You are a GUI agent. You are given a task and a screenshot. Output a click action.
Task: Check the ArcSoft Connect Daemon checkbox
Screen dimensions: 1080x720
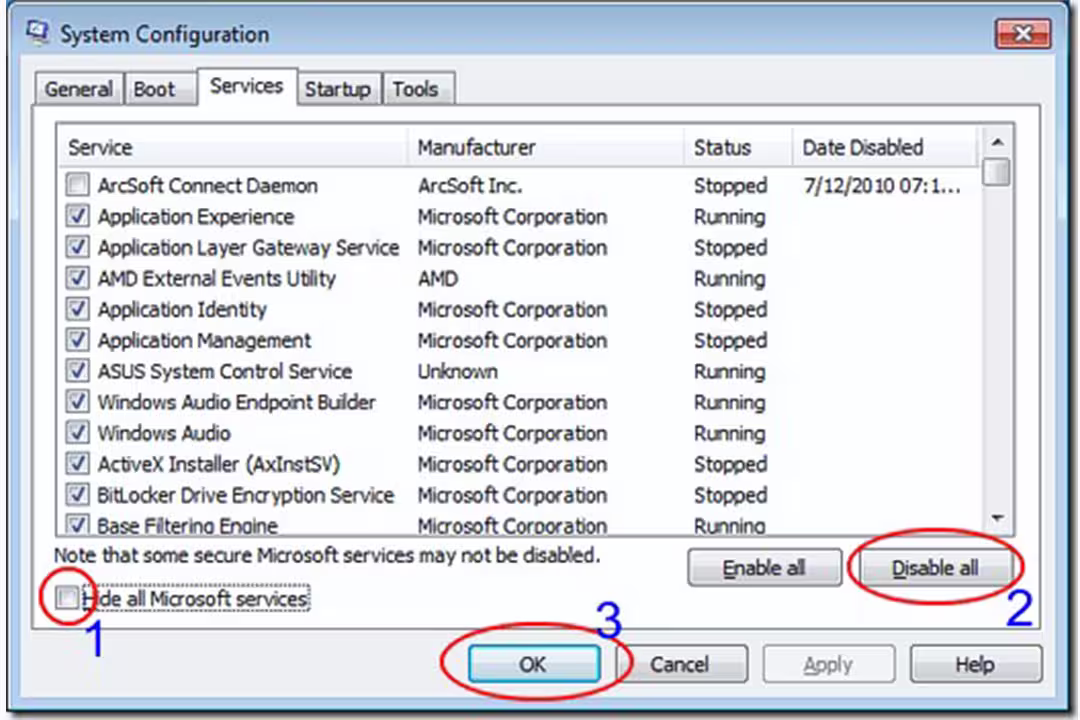click(x=77, y=186)
